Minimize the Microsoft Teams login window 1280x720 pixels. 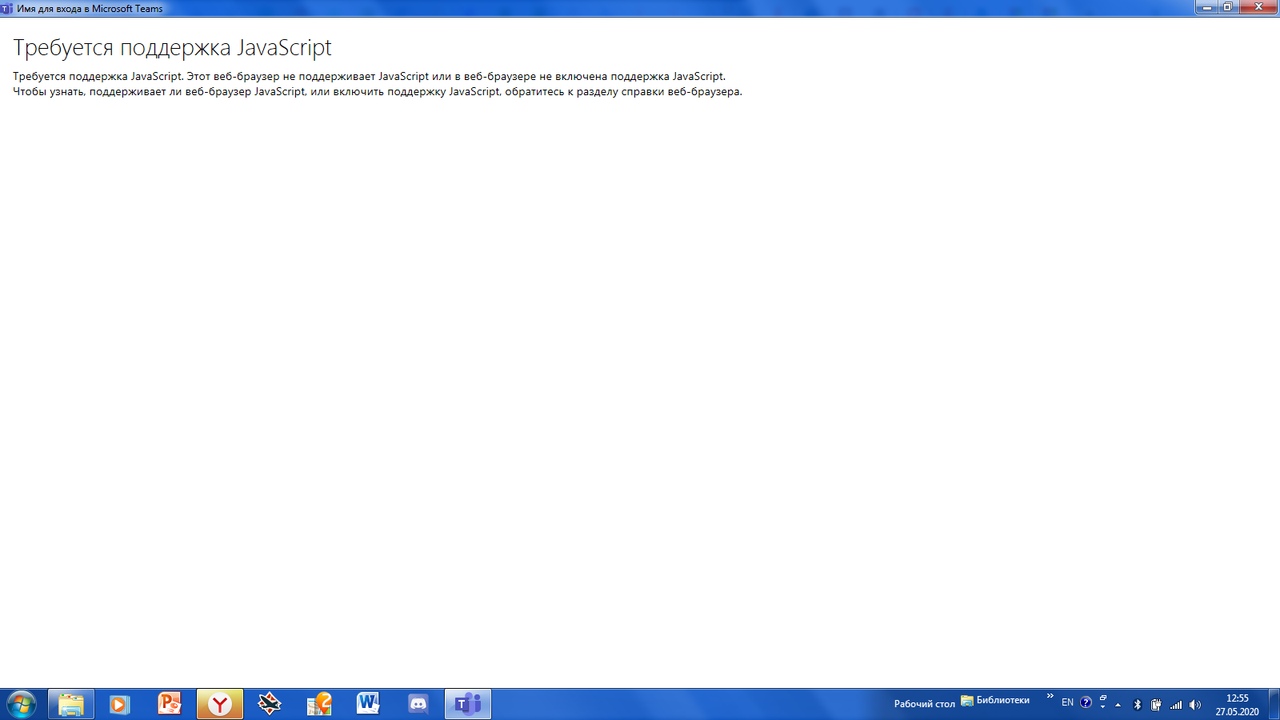(x=1207, y=7)
